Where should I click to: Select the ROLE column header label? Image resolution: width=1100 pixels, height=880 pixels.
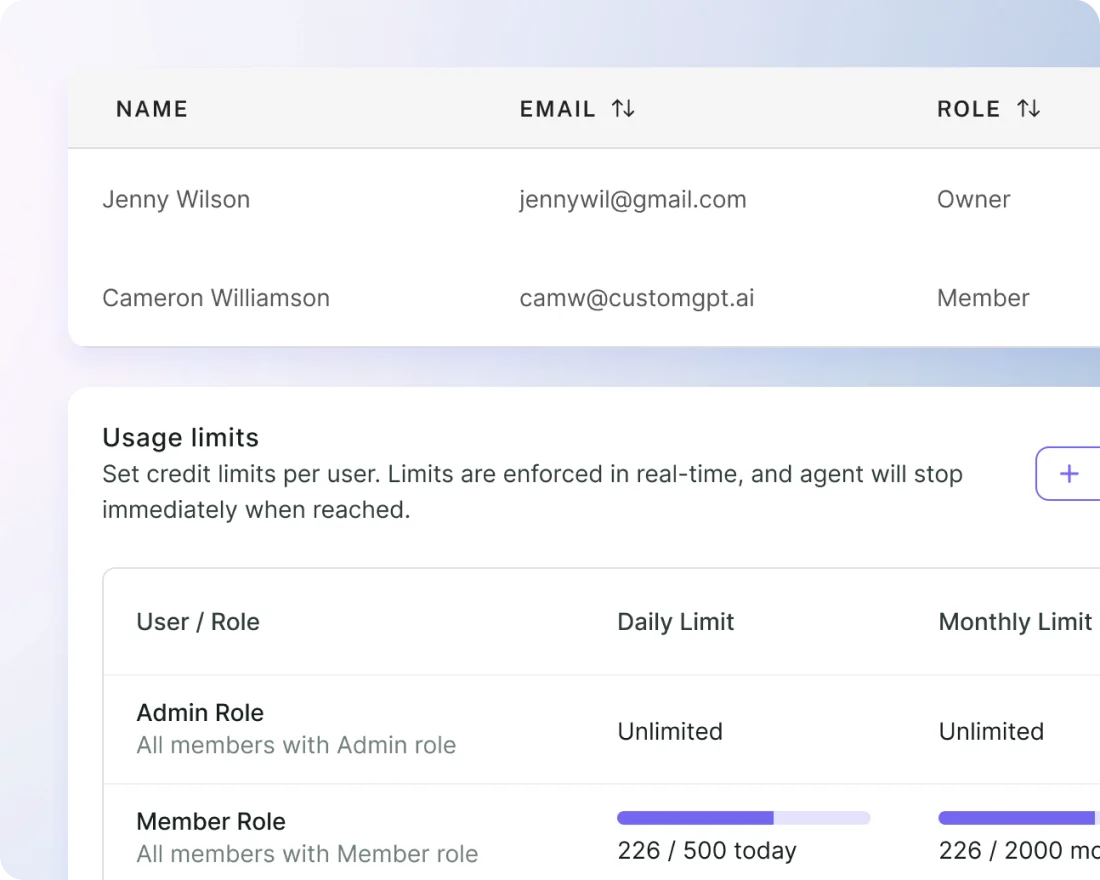point(969,109)
